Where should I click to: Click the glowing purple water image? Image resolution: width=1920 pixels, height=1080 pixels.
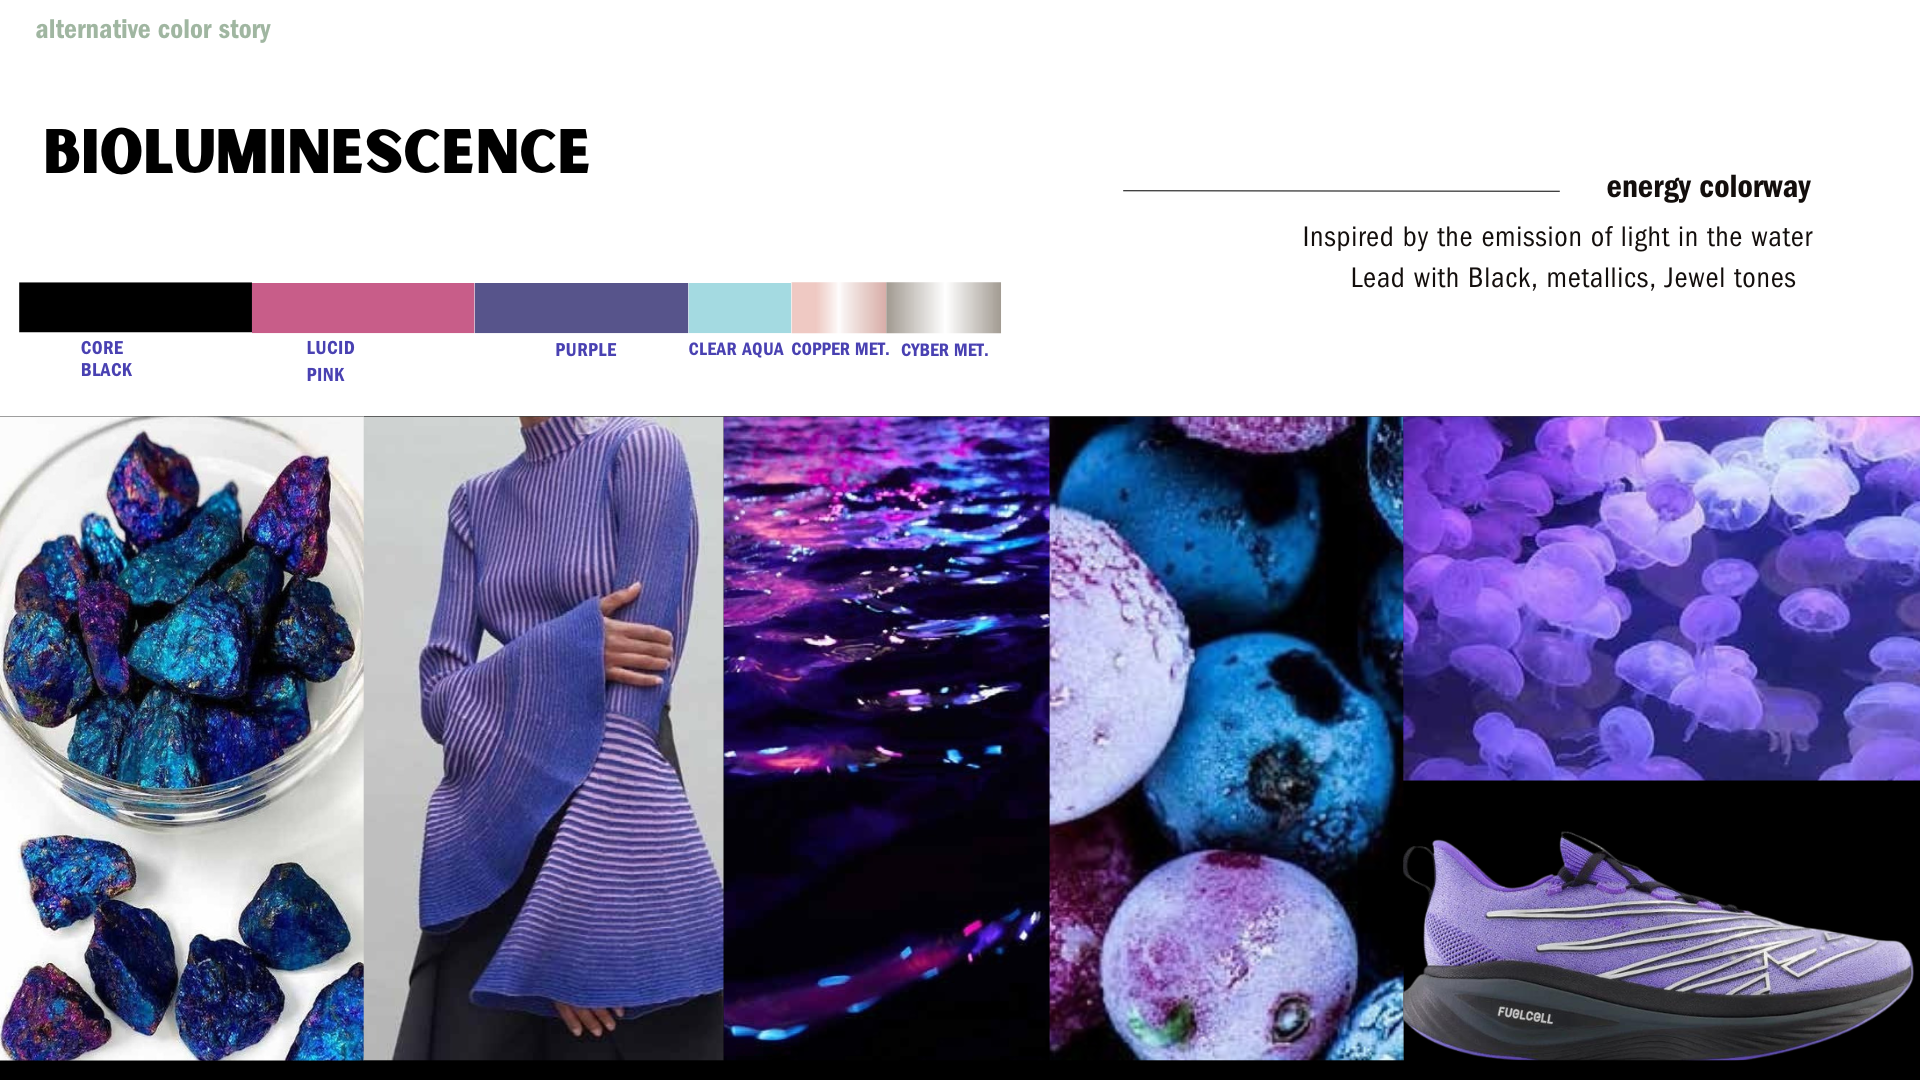pos(886,738)
